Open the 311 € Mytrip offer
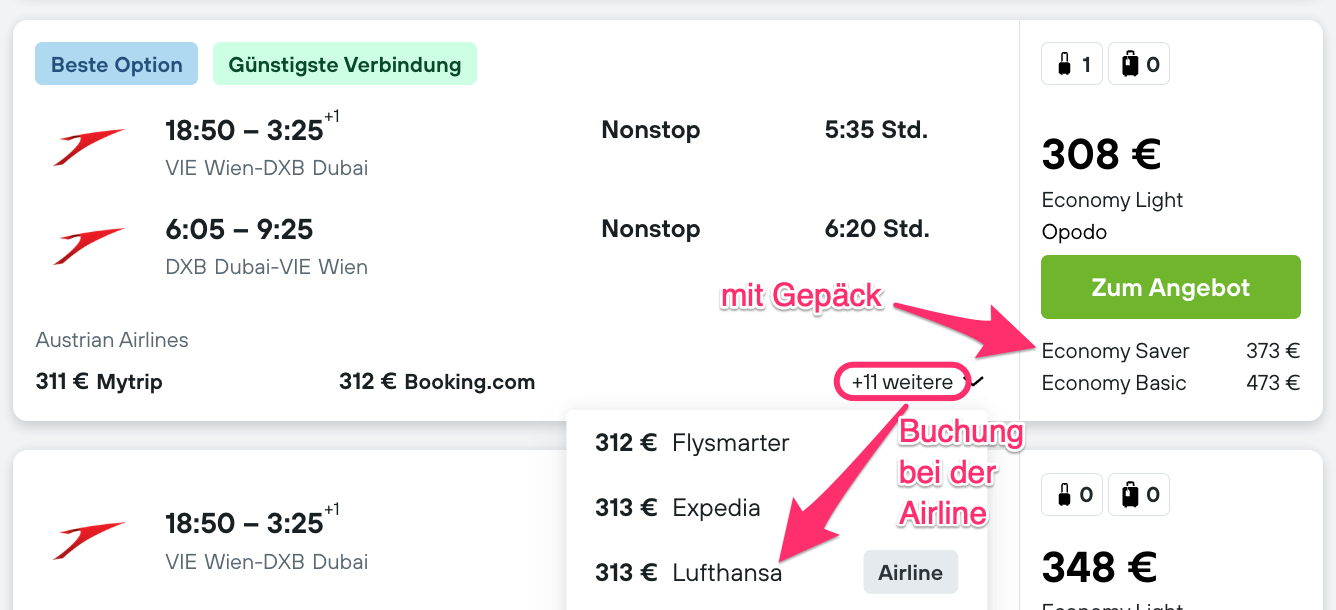Viewport: 1336px width, 610px height. 99,381
